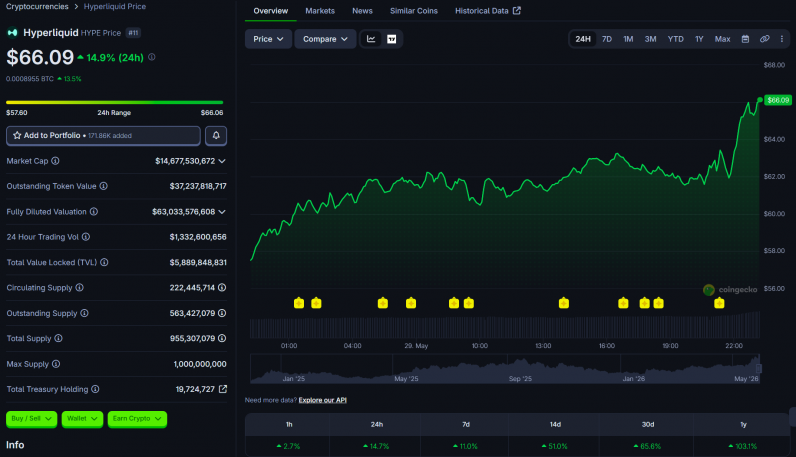Viewport: 796px width, 457px height.
Task: Click the 30d 65.6% change cell
Action: click(x=647, y=446)
